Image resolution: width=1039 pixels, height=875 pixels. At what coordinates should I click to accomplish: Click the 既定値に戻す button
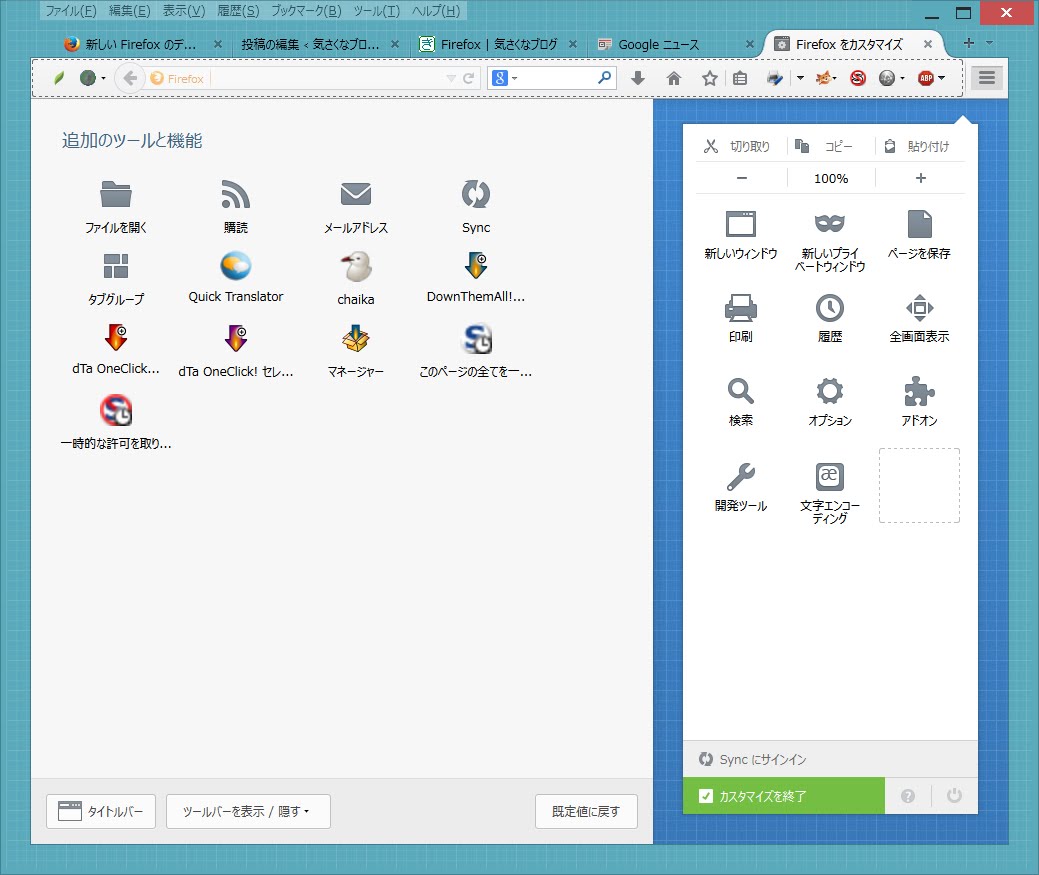586,811
